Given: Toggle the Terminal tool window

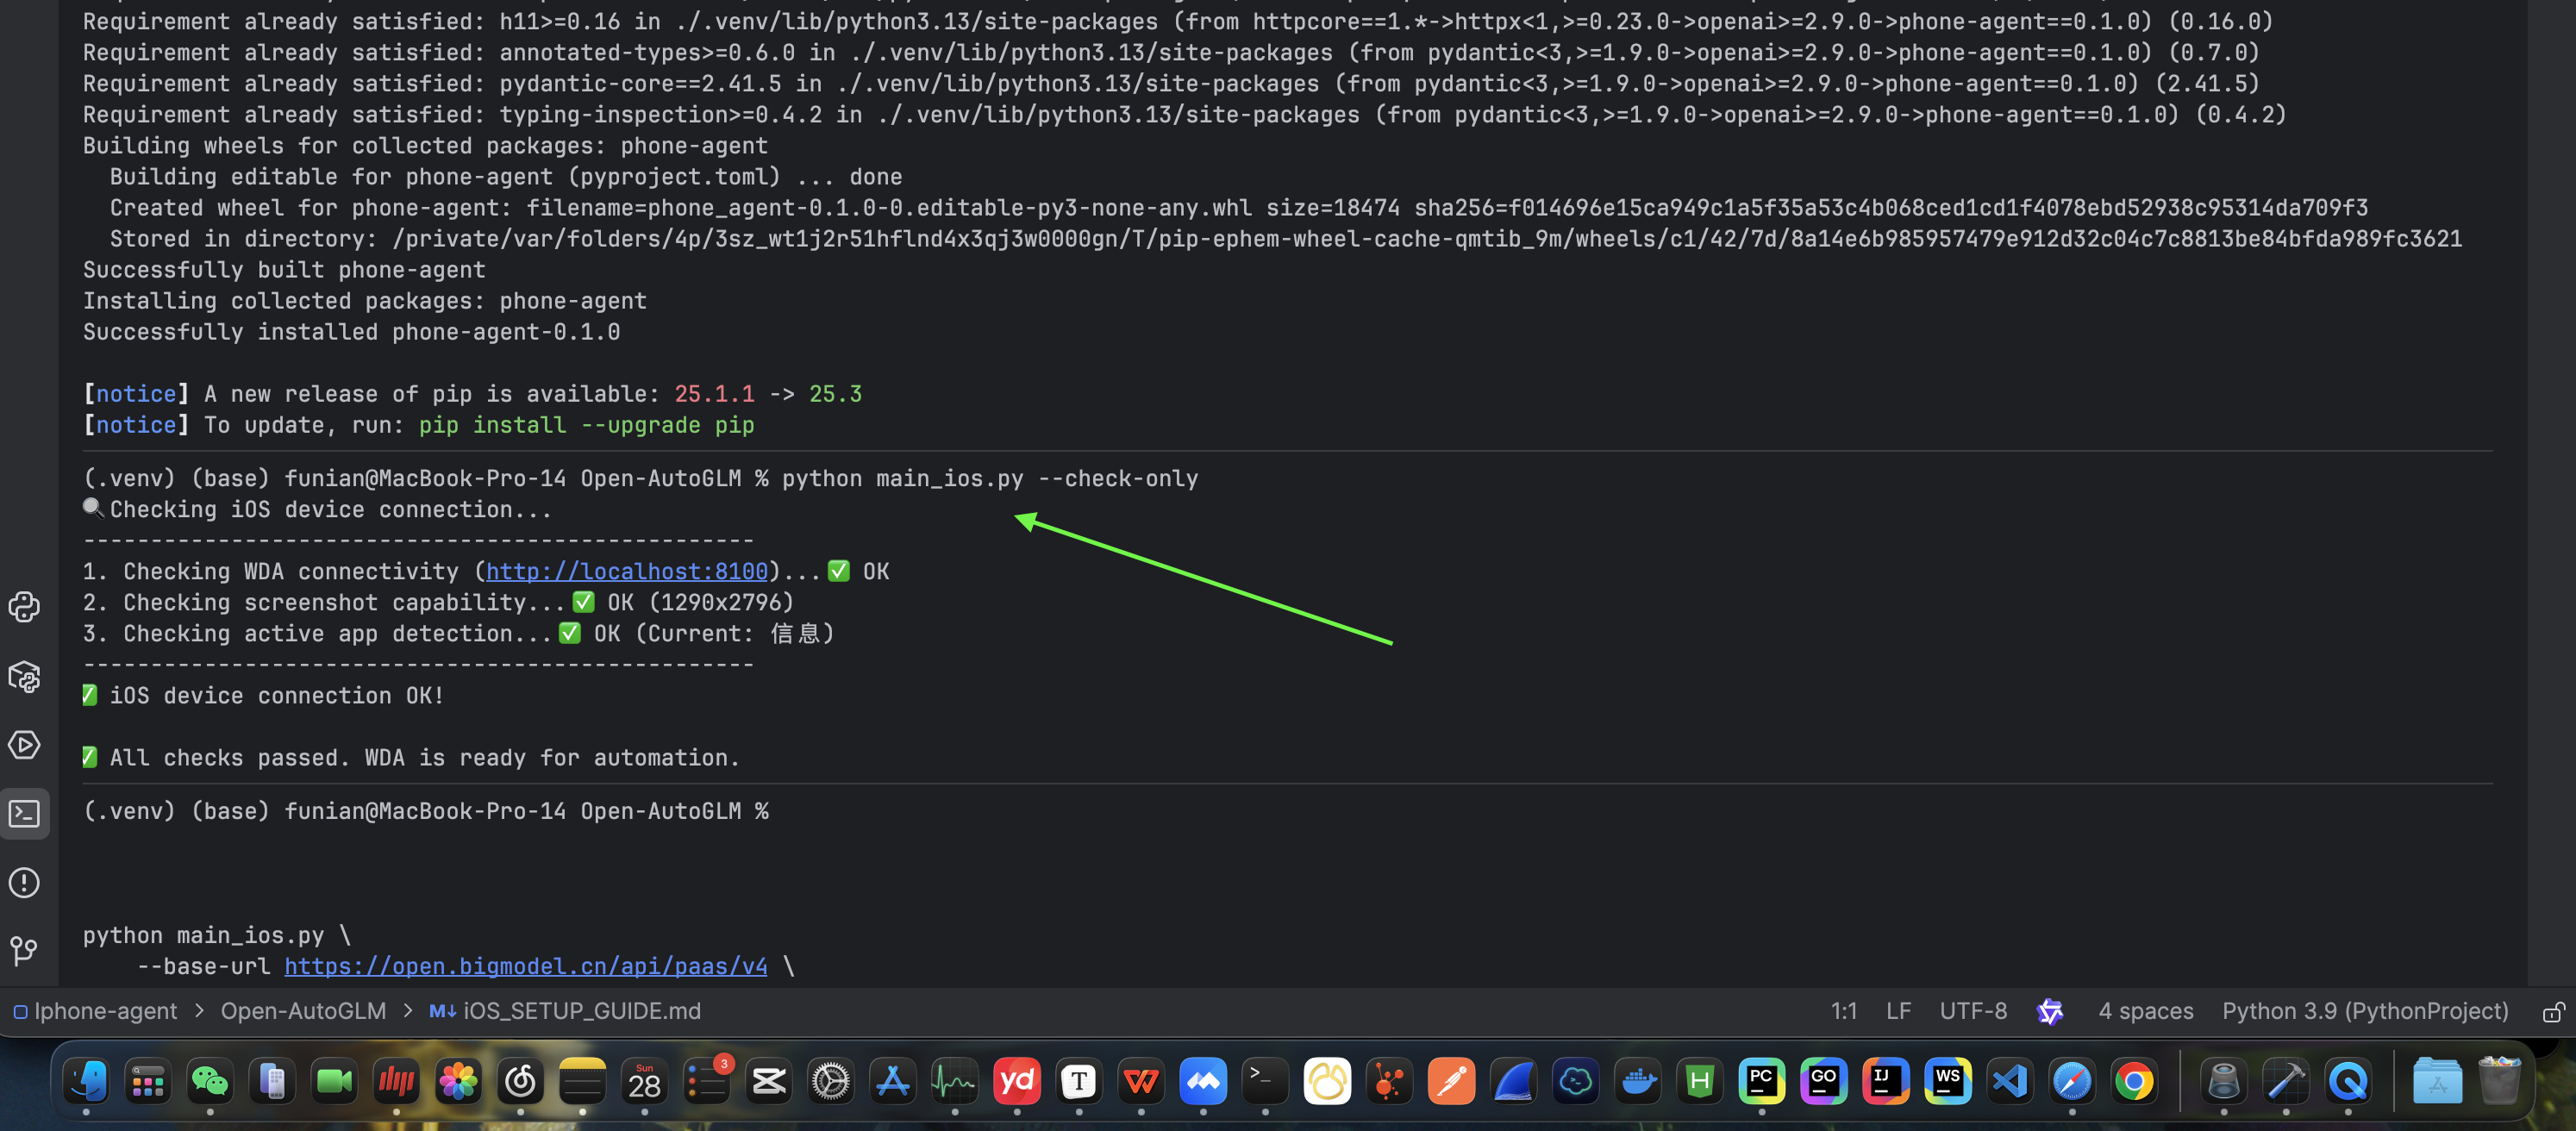Looking at the screenshot, I should pyautogui.click(x=24, y=813).
